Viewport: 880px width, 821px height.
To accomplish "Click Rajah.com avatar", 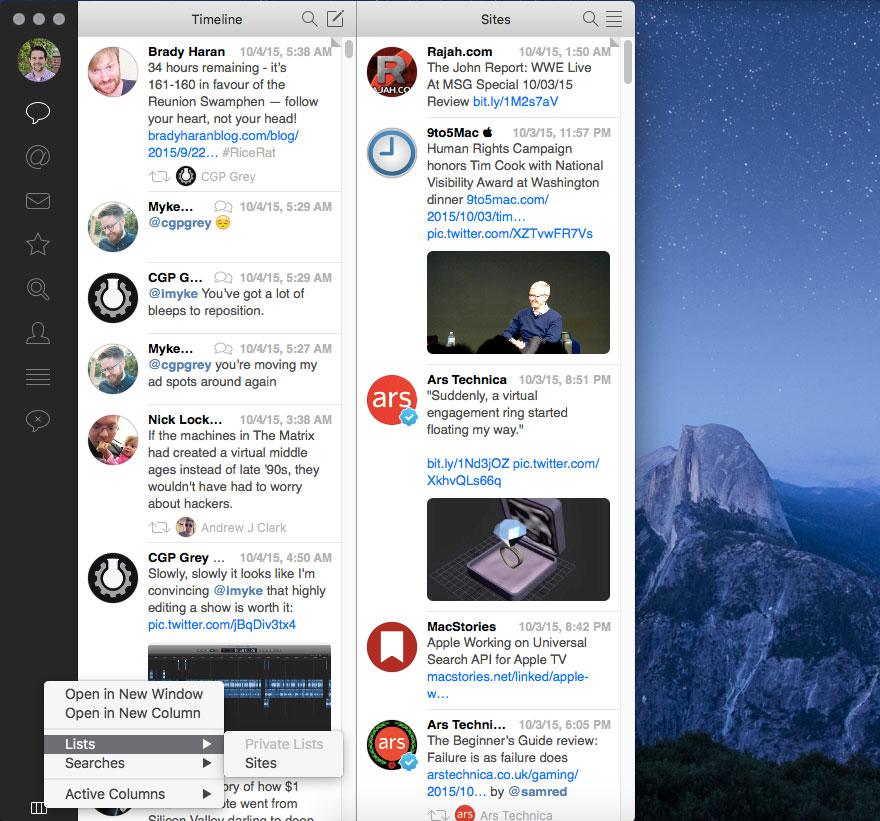I will click(392, 72).
